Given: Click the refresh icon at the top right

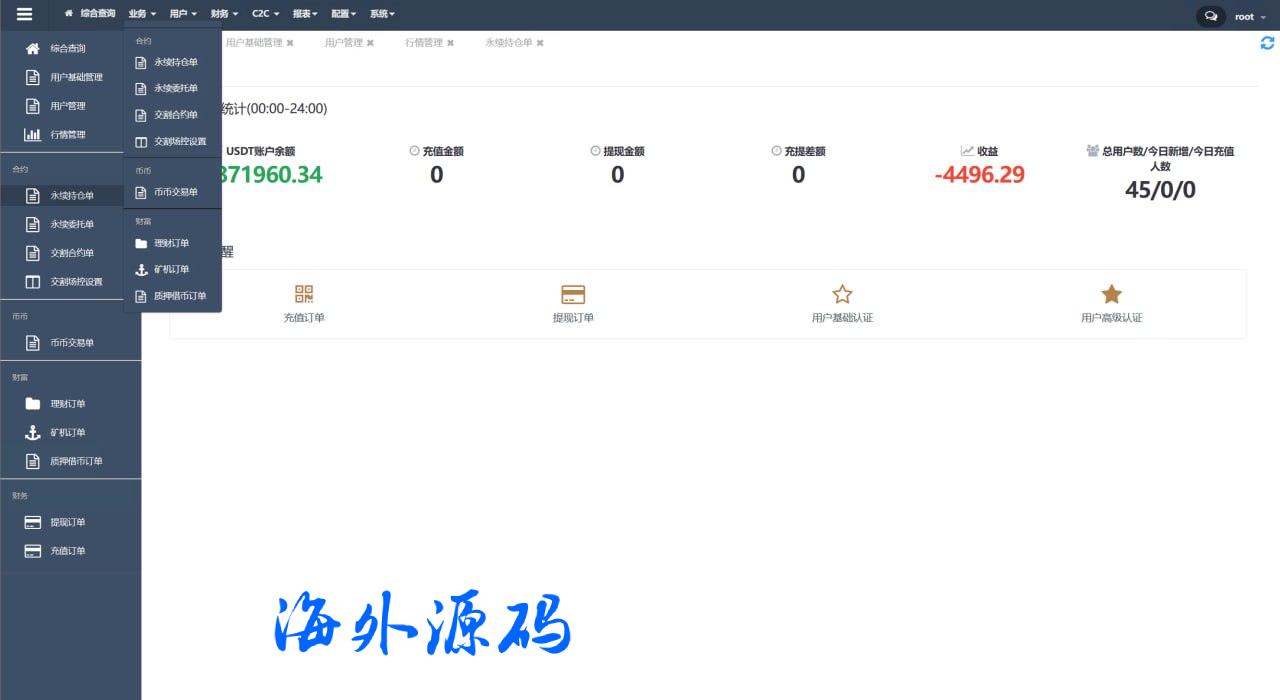Looking at the screenshot, I should coord(1267,43).
